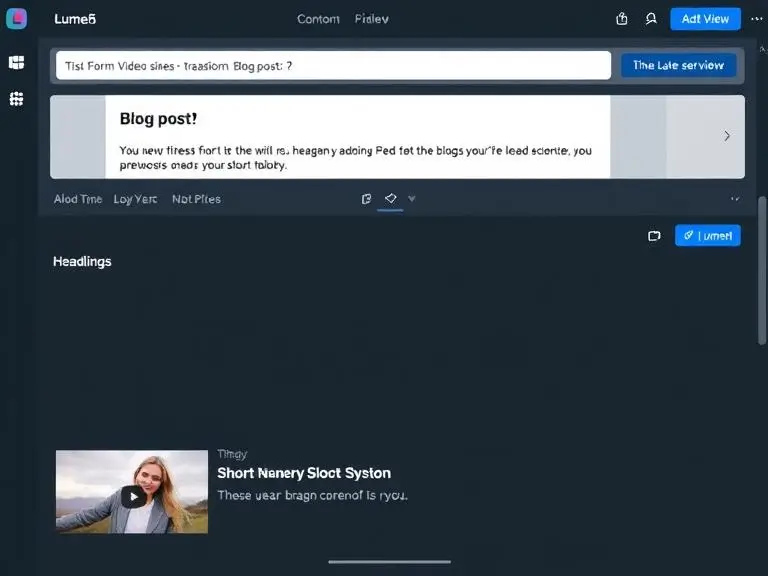Click the screen layout icon beside Lumen button
The height and width of the screenshot is (576, 768).
[654, 236]
